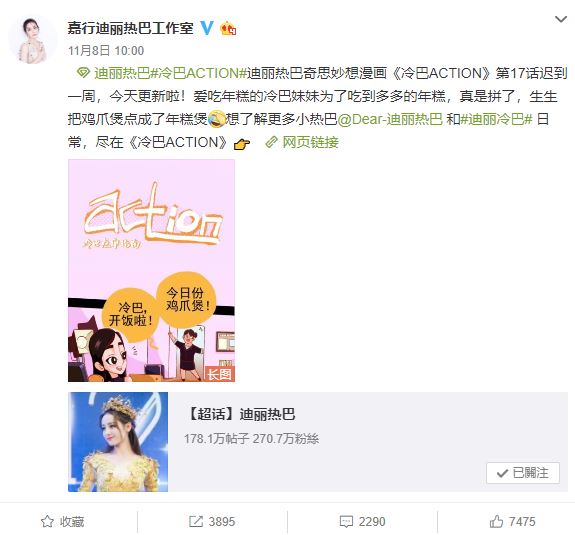This screenshot has width=575, height=535.
Task: View the Action comic long image
Action: (x=151, y=271)
